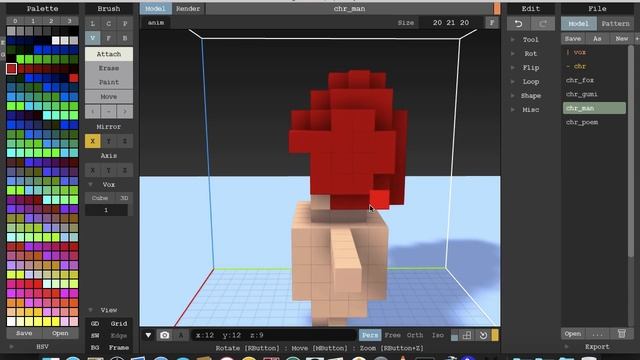Click the yellow bar icon in bottom bar
This screenshot has width=640, height=360.
click(x=495, y=335)
